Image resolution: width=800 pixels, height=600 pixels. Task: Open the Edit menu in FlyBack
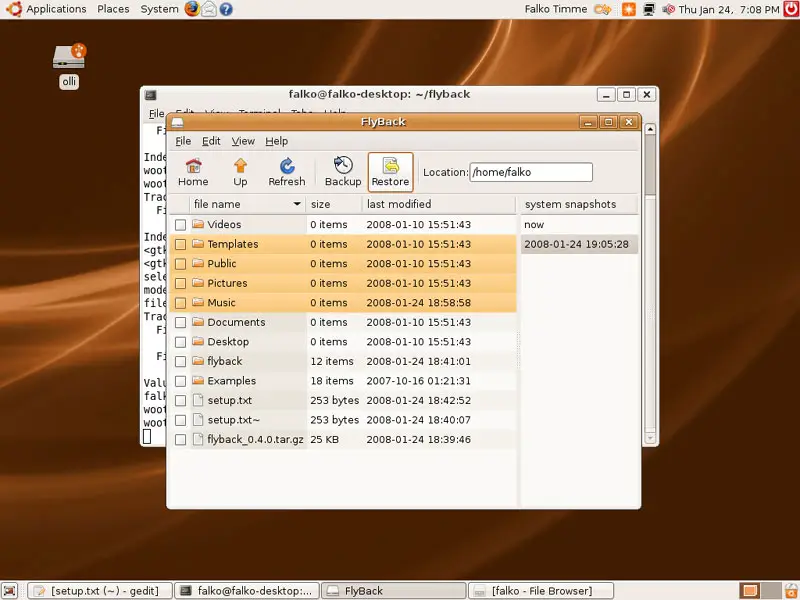pyautogui.click(x=211, y=141)
